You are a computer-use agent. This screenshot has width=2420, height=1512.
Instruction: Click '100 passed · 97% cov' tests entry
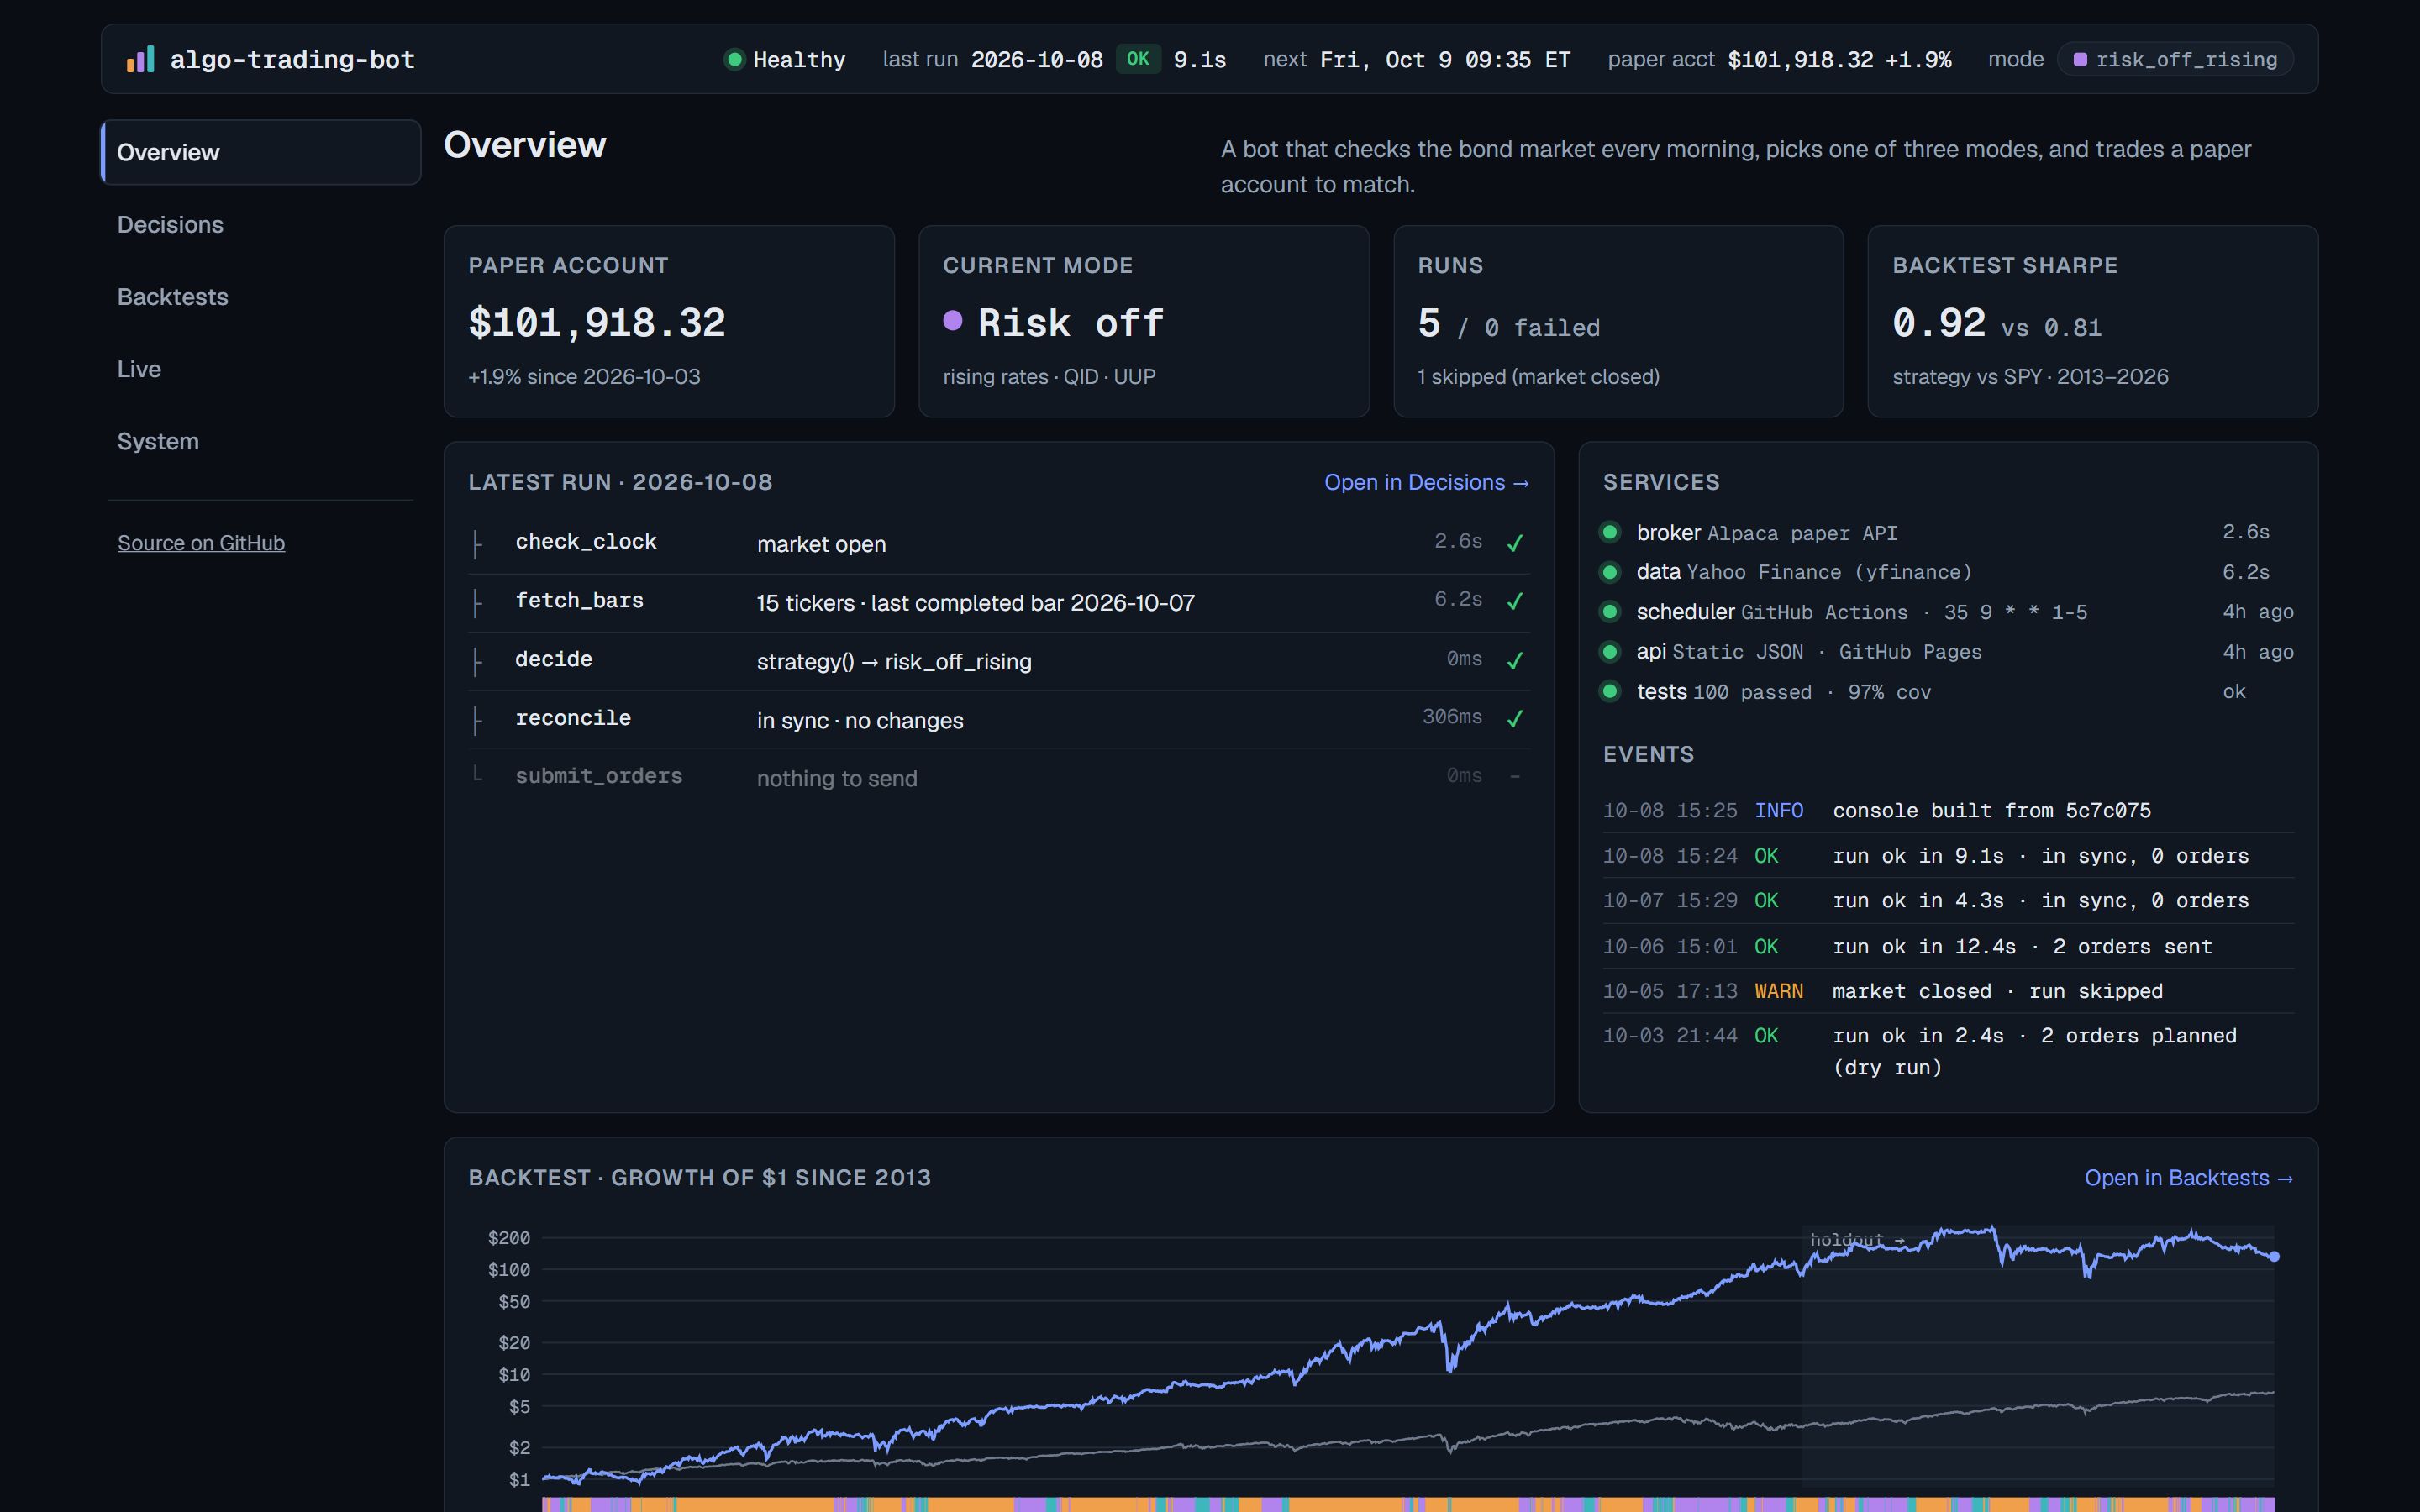[1812, 692]
